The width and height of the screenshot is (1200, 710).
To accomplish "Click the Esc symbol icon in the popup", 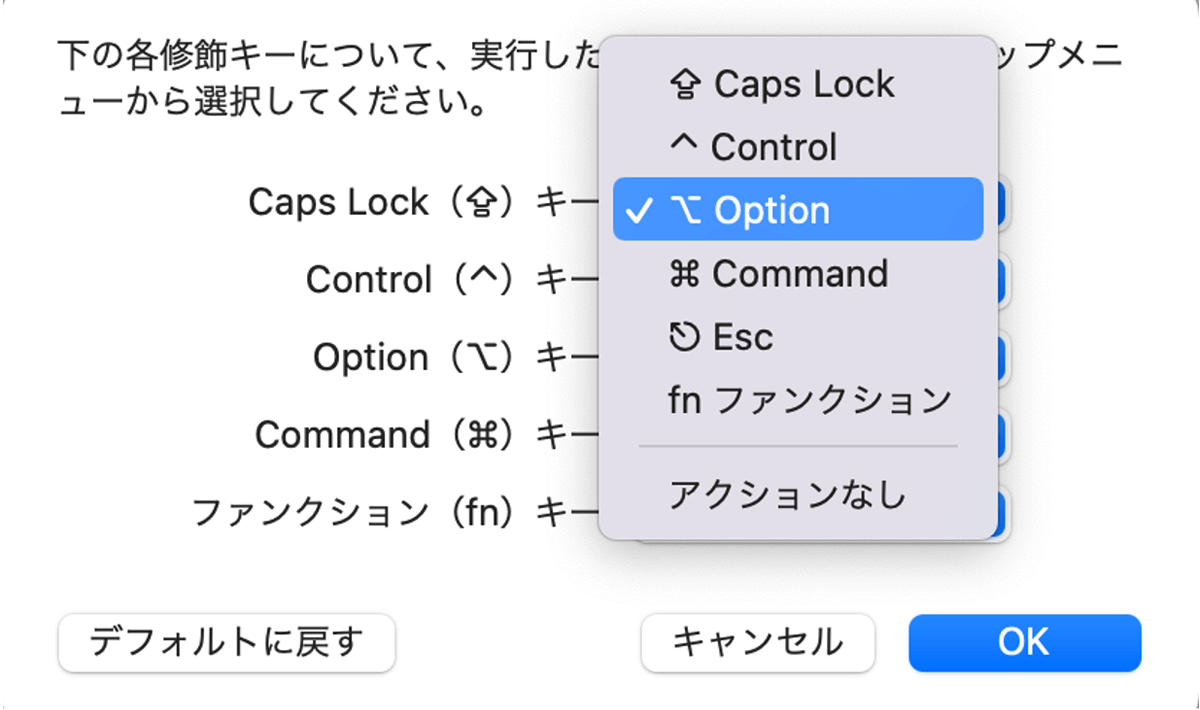I will pyautogui.click(x=686, y=336).
